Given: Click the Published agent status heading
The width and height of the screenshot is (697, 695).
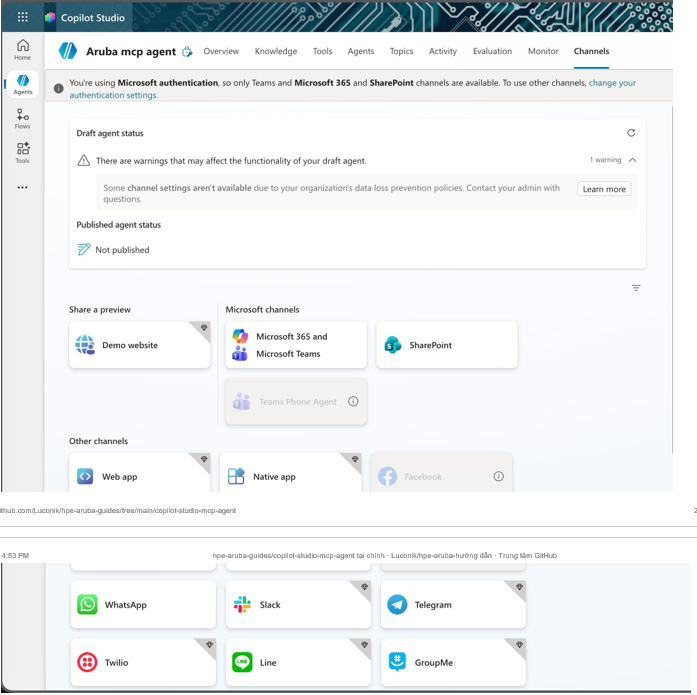Looking at the screenshot, I should (119, 225).
